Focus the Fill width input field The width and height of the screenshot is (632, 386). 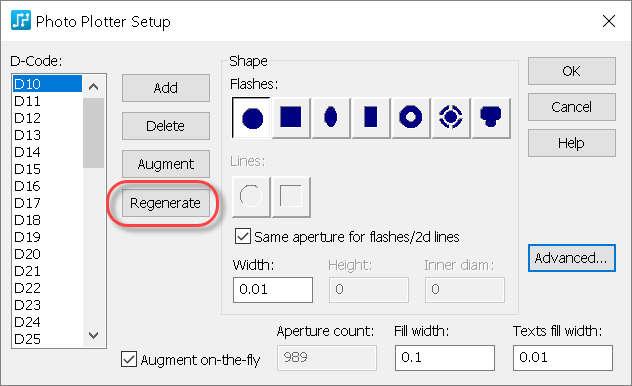[445, 357]
